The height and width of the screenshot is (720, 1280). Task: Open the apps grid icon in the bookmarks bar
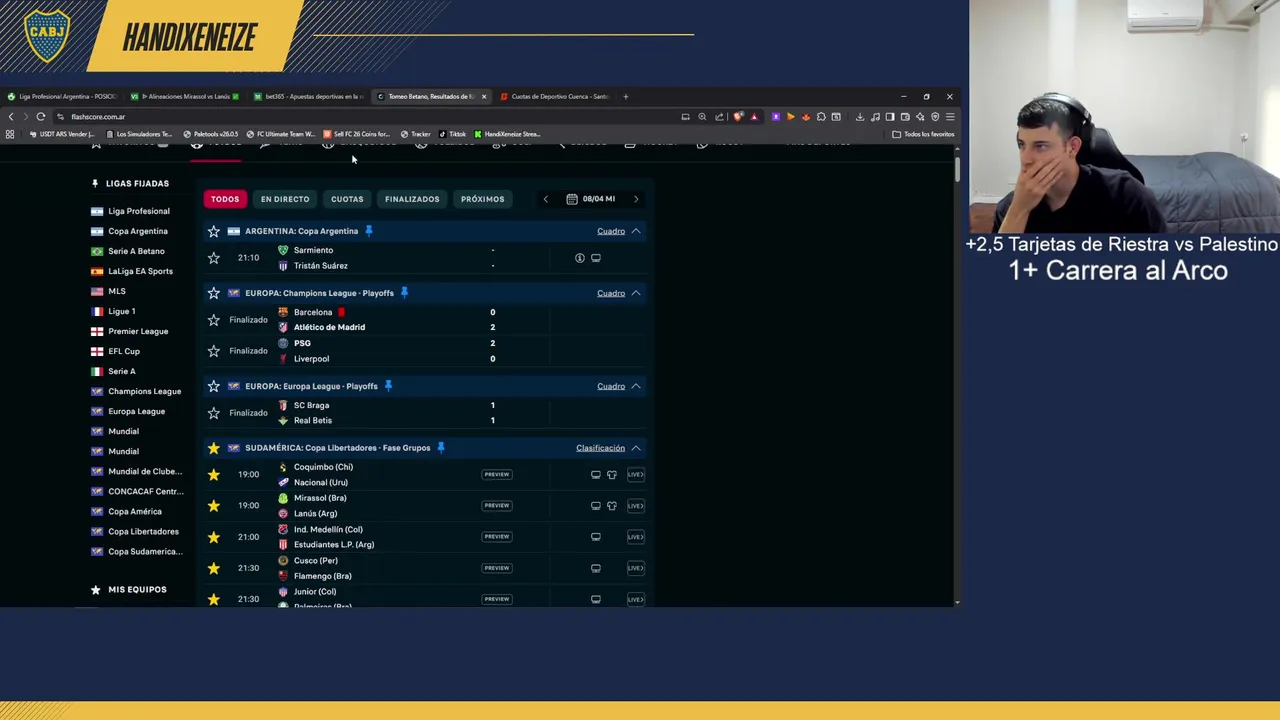point(10,134)
